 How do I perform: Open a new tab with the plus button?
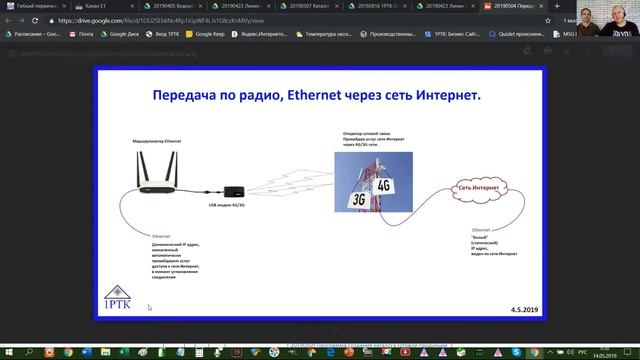557,6
